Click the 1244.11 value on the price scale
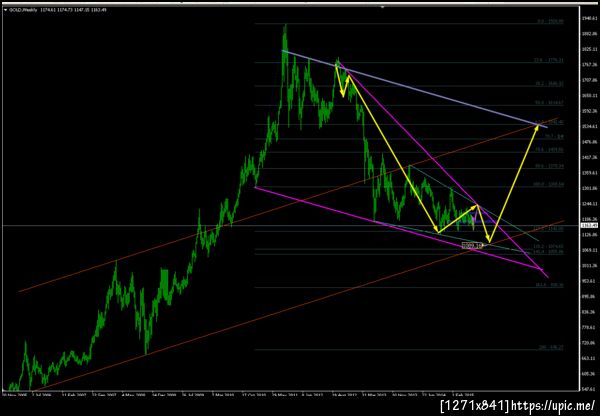Viewport: 600px width, 416px height. [589, 204]
